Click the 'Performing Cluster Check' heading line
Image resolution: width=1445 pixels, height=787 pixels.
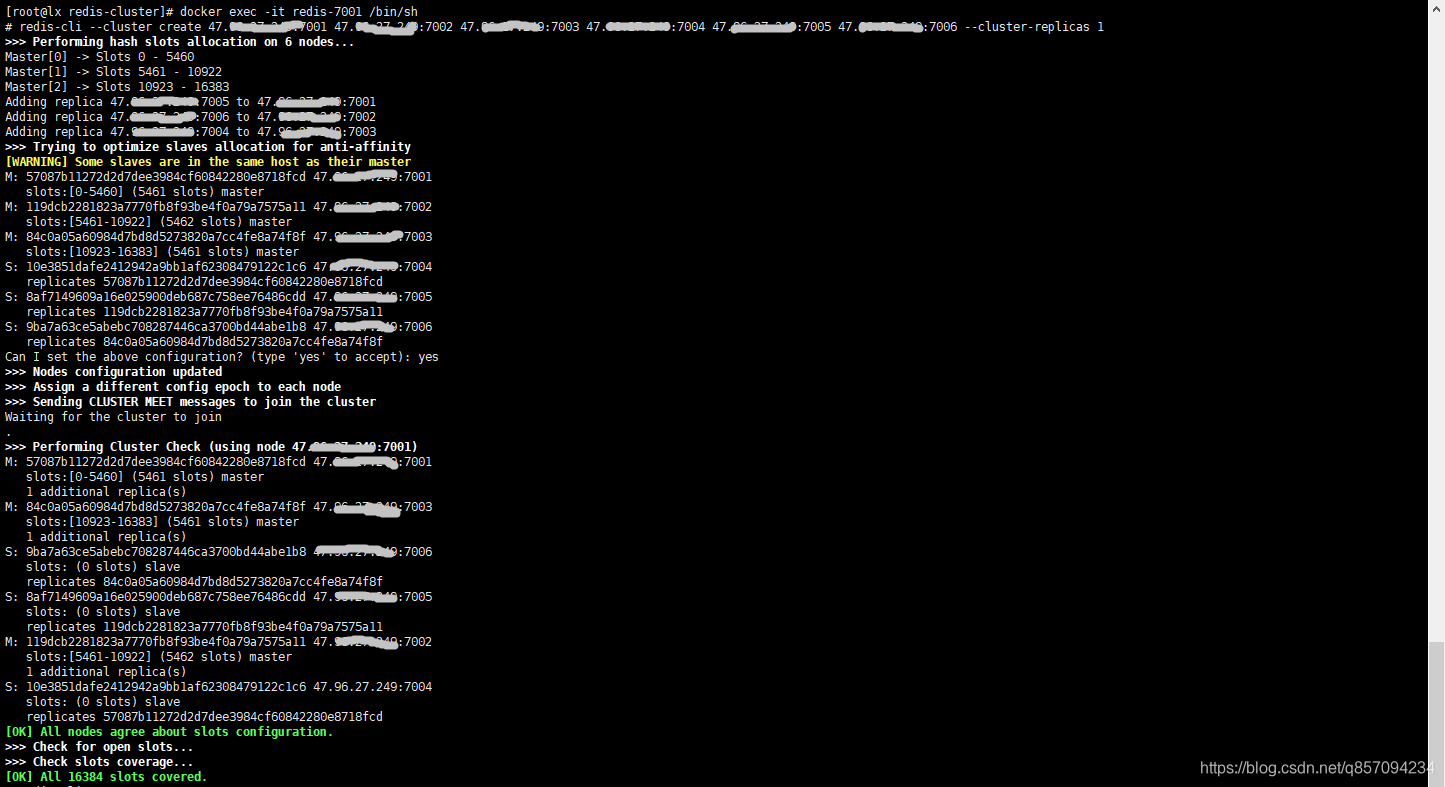click(211, 446)
